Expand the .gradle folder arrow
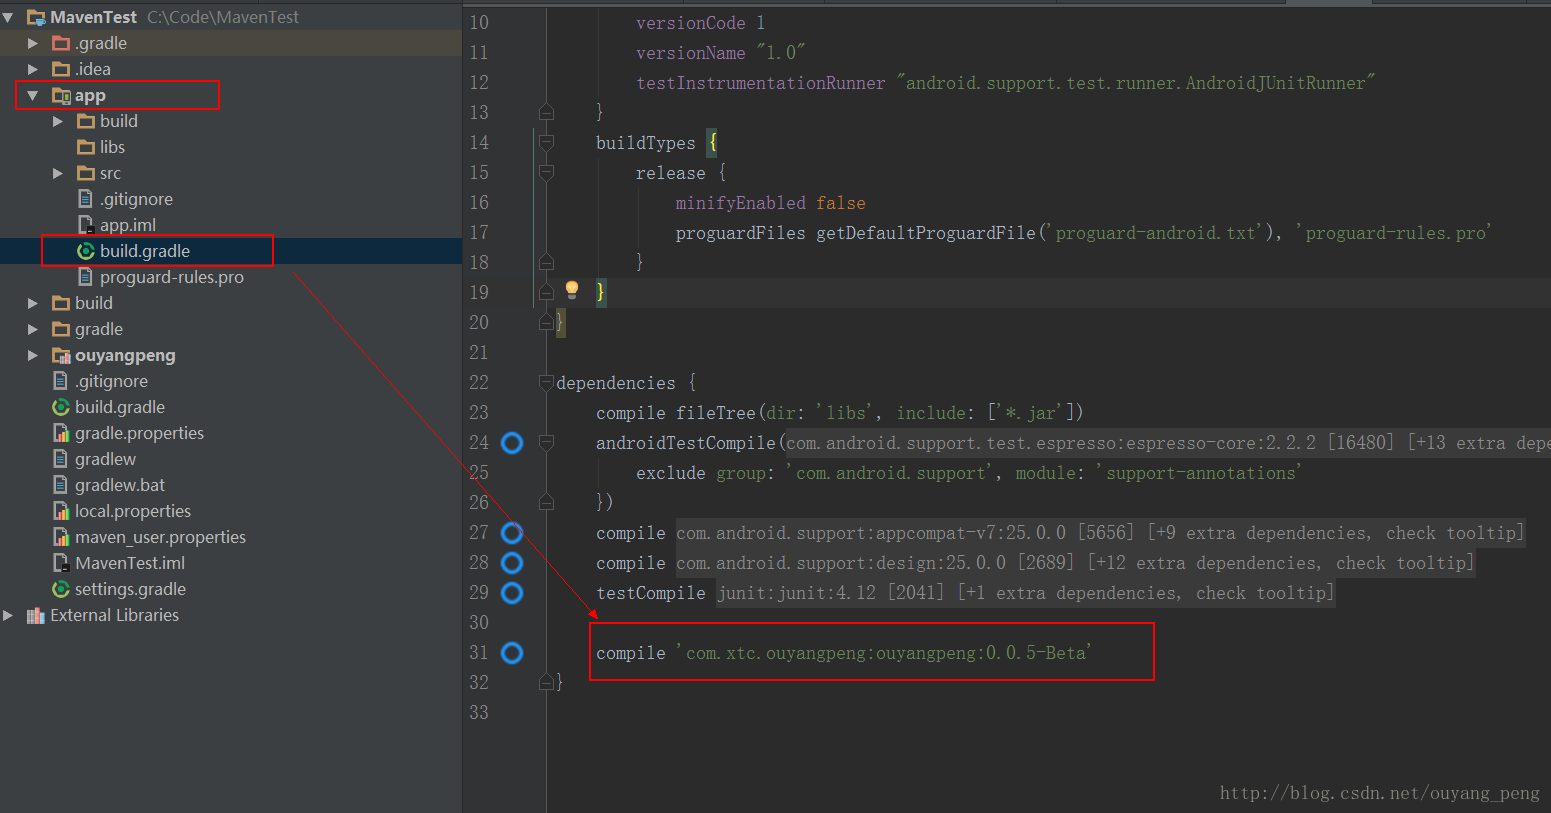This screenshot has height=813, width=1551. [33, 43]
